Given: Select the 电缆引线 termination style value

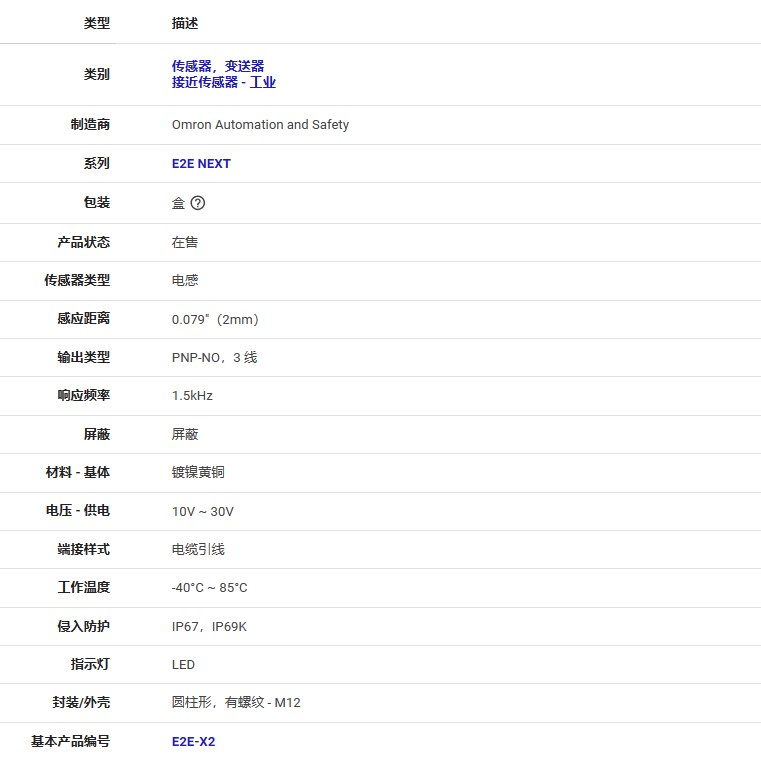Looking at the screenshot, I should (198, 549).
